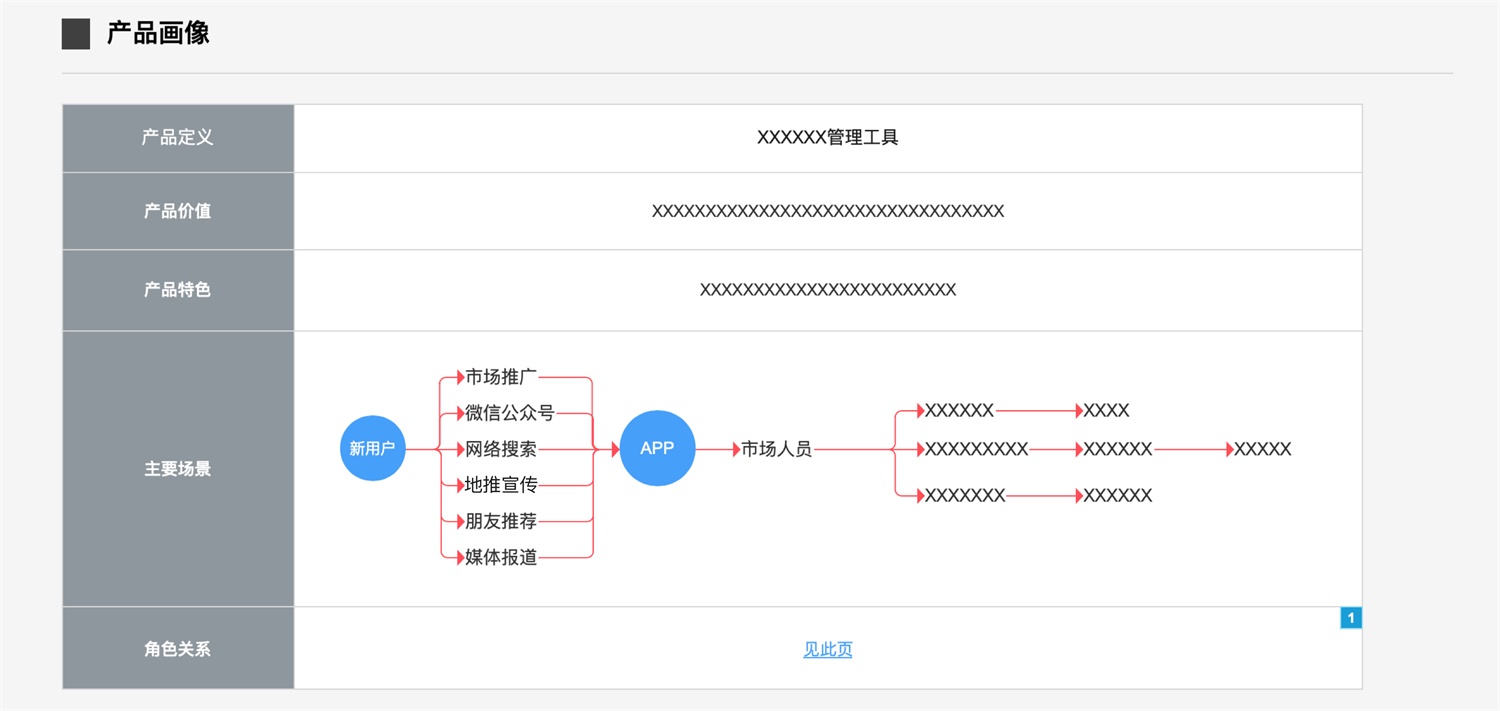Screen dimensions: 1500x711
Task: Click the XXXXX end node of flow
Action: pyautogui.click(x=1262, y=449)
